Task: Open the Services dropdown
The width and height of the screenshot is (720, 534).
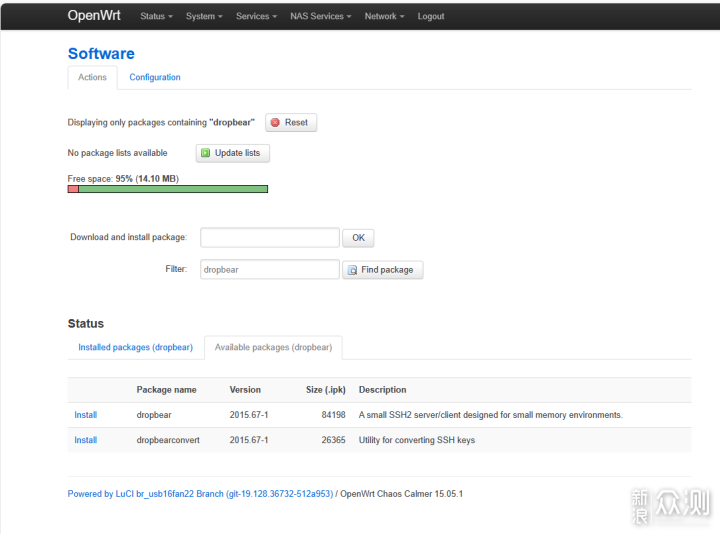Action: point(256,16)
